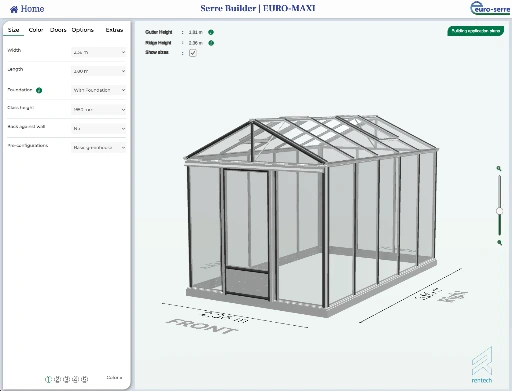Screen dimensions: 512x391
Task: Open the euro-serre logo
Action: [x=490, y=8]
